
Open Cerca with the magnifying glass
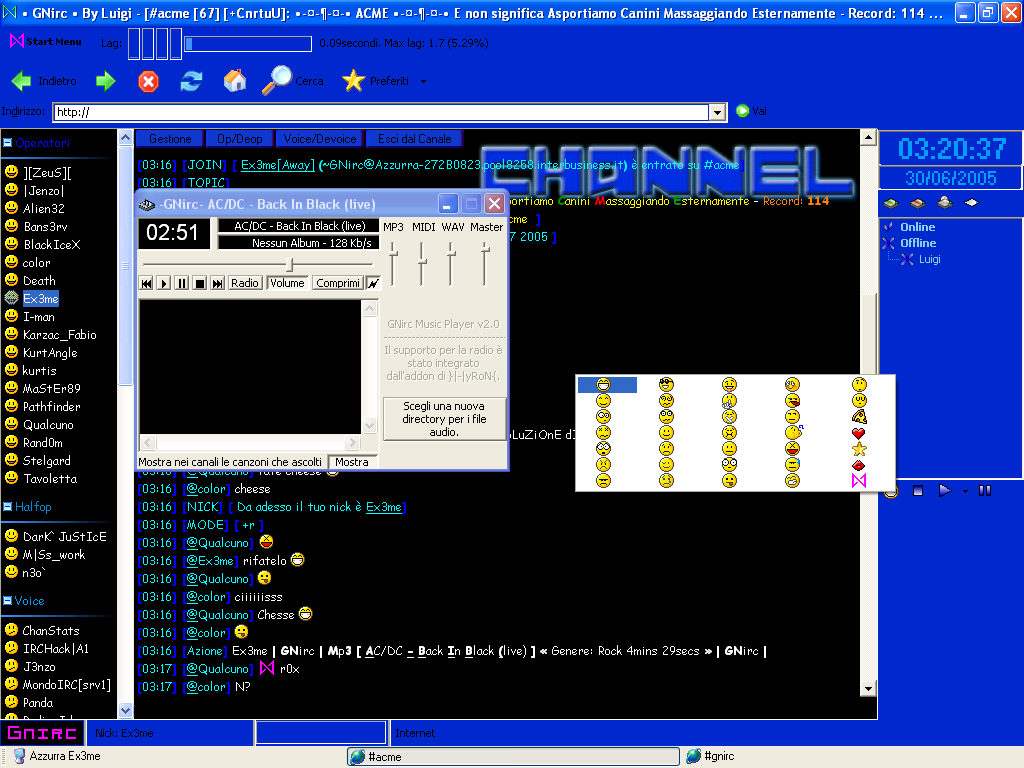click(x=277, y=81)
